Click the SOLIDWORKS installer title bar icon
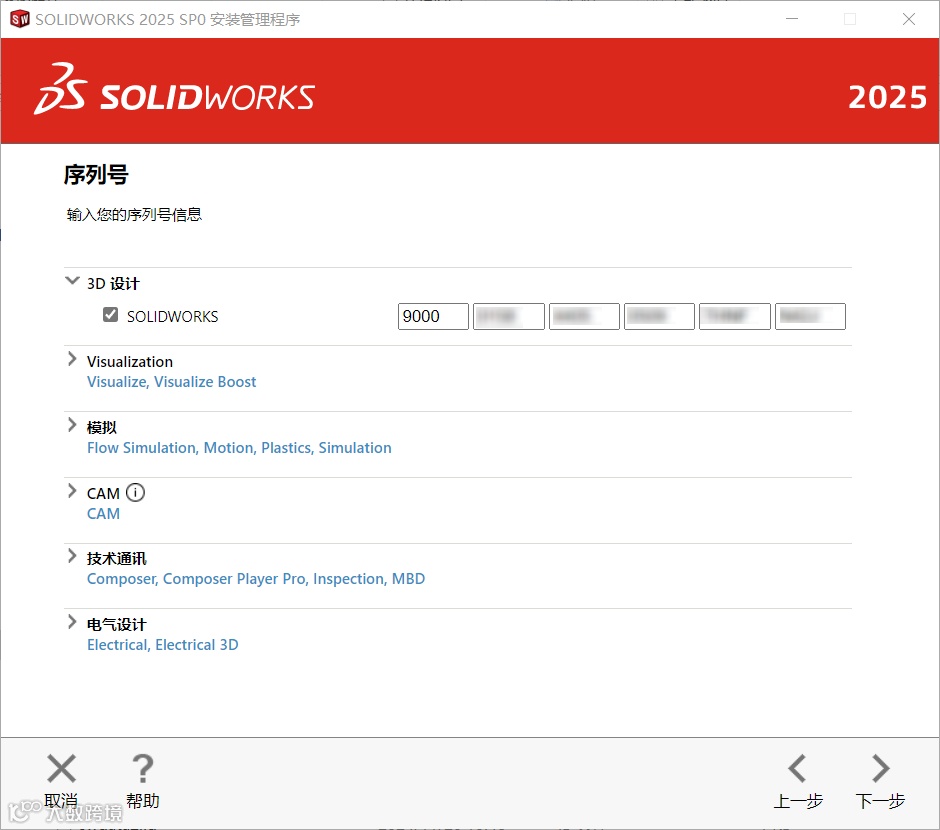Viewport: 940px width, 830px height. [x=20, y=19]
